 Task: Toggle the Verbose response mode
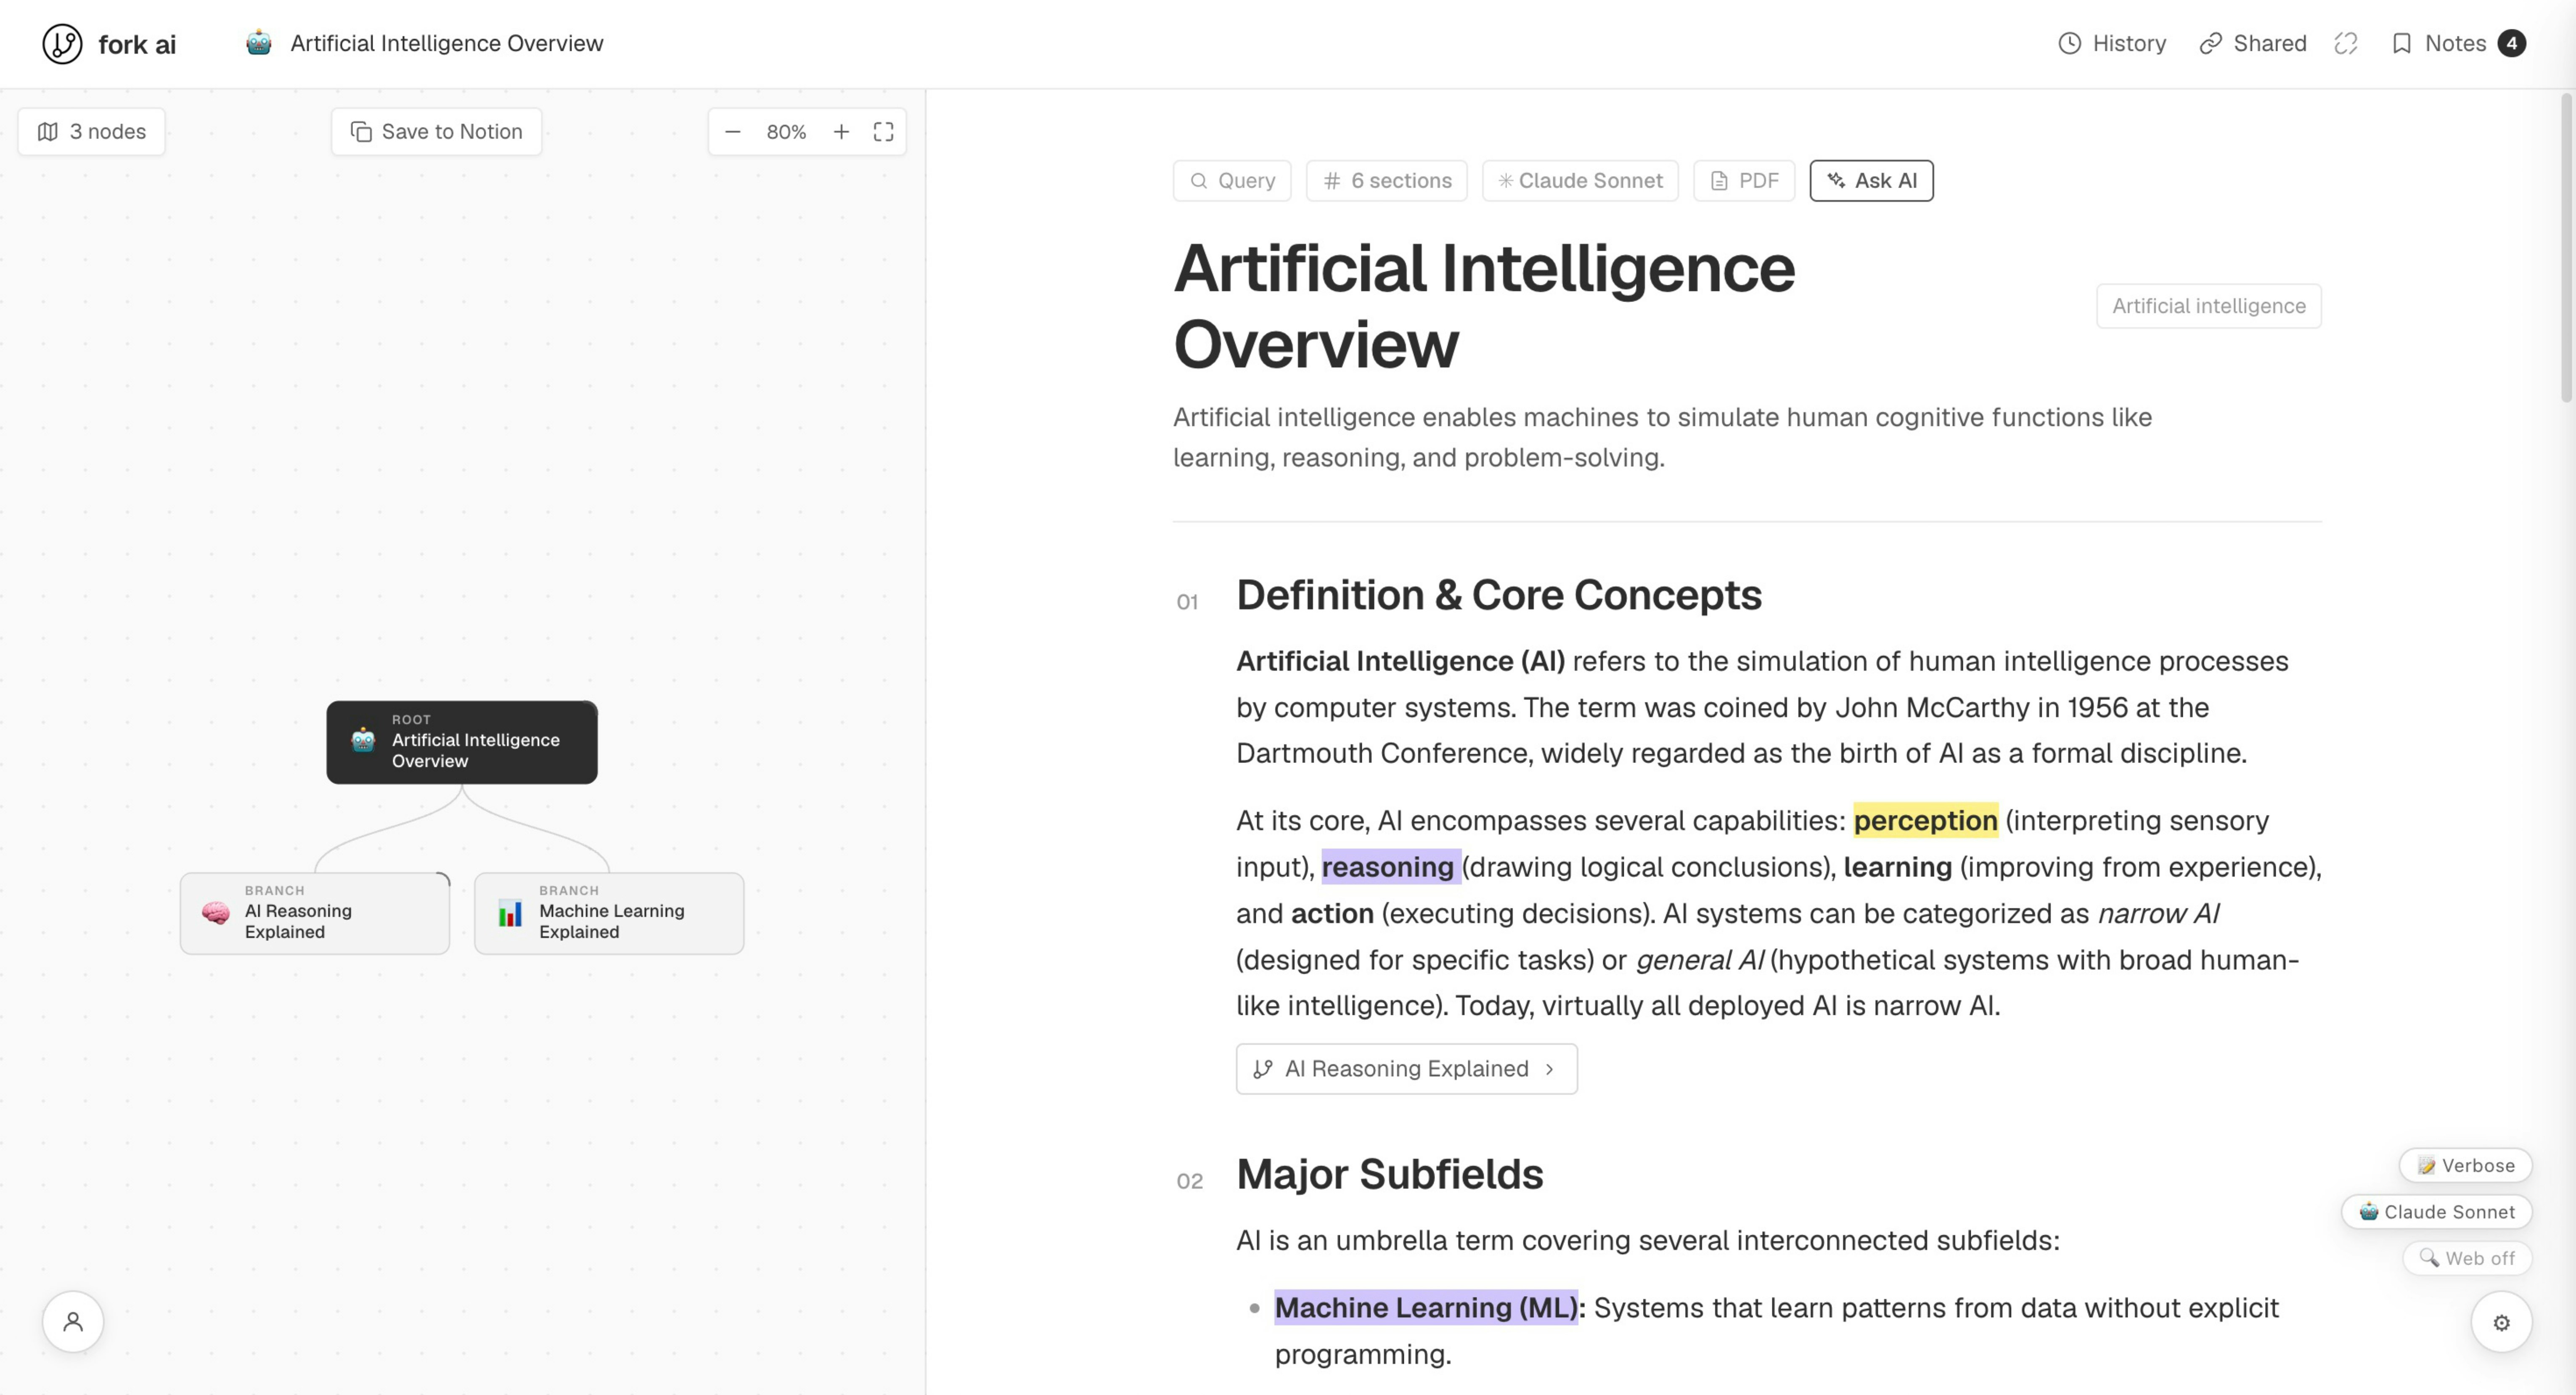point(2465,1165)
